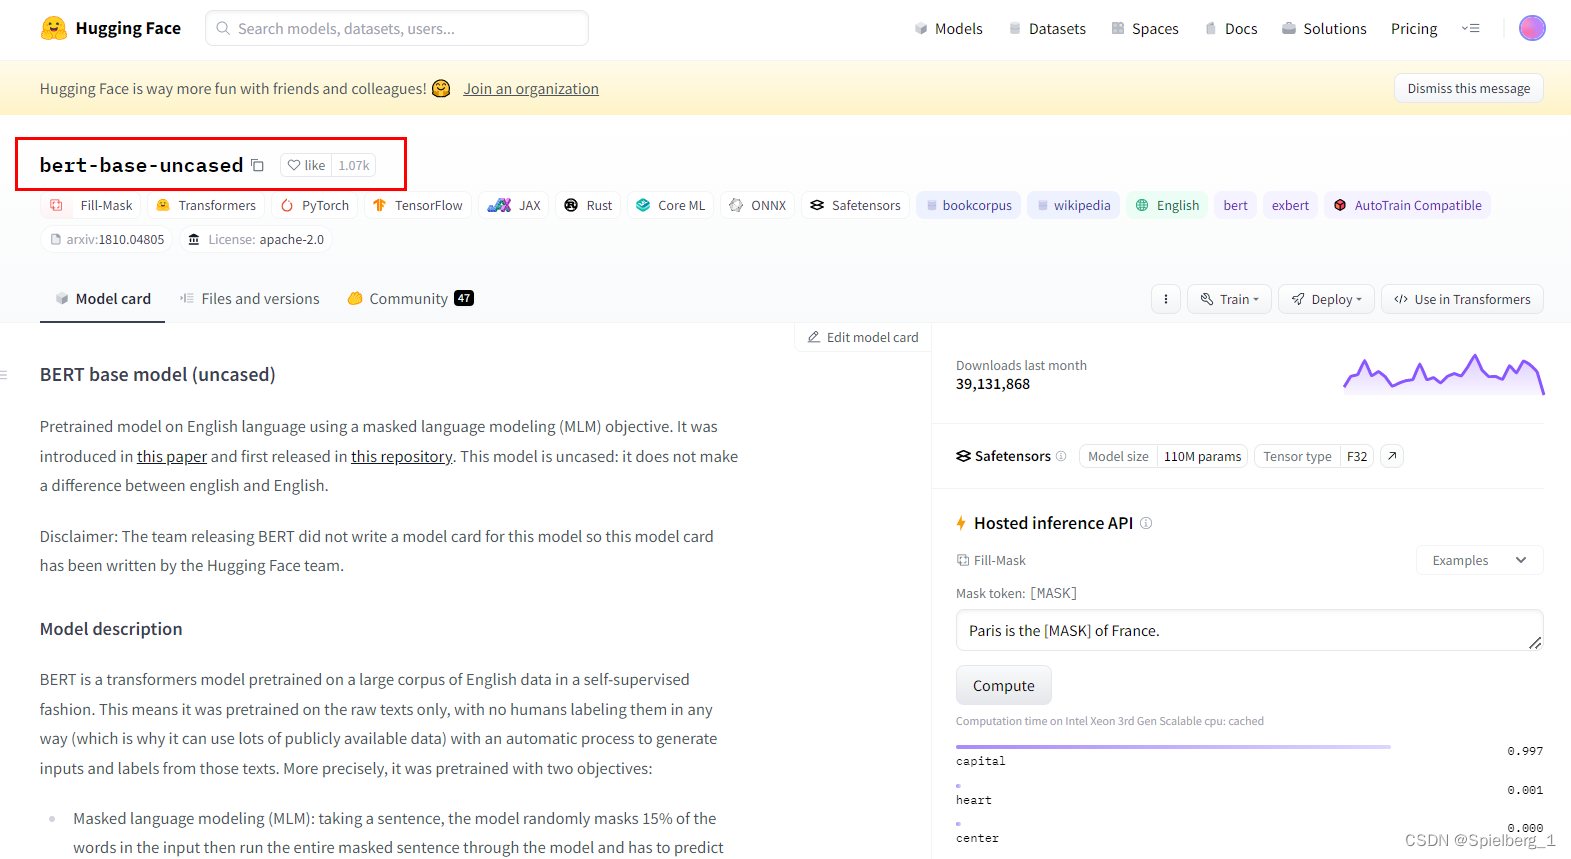Select the bert tag
Viewport: 1571px width, 859px height.
(x=1236, y=205)
